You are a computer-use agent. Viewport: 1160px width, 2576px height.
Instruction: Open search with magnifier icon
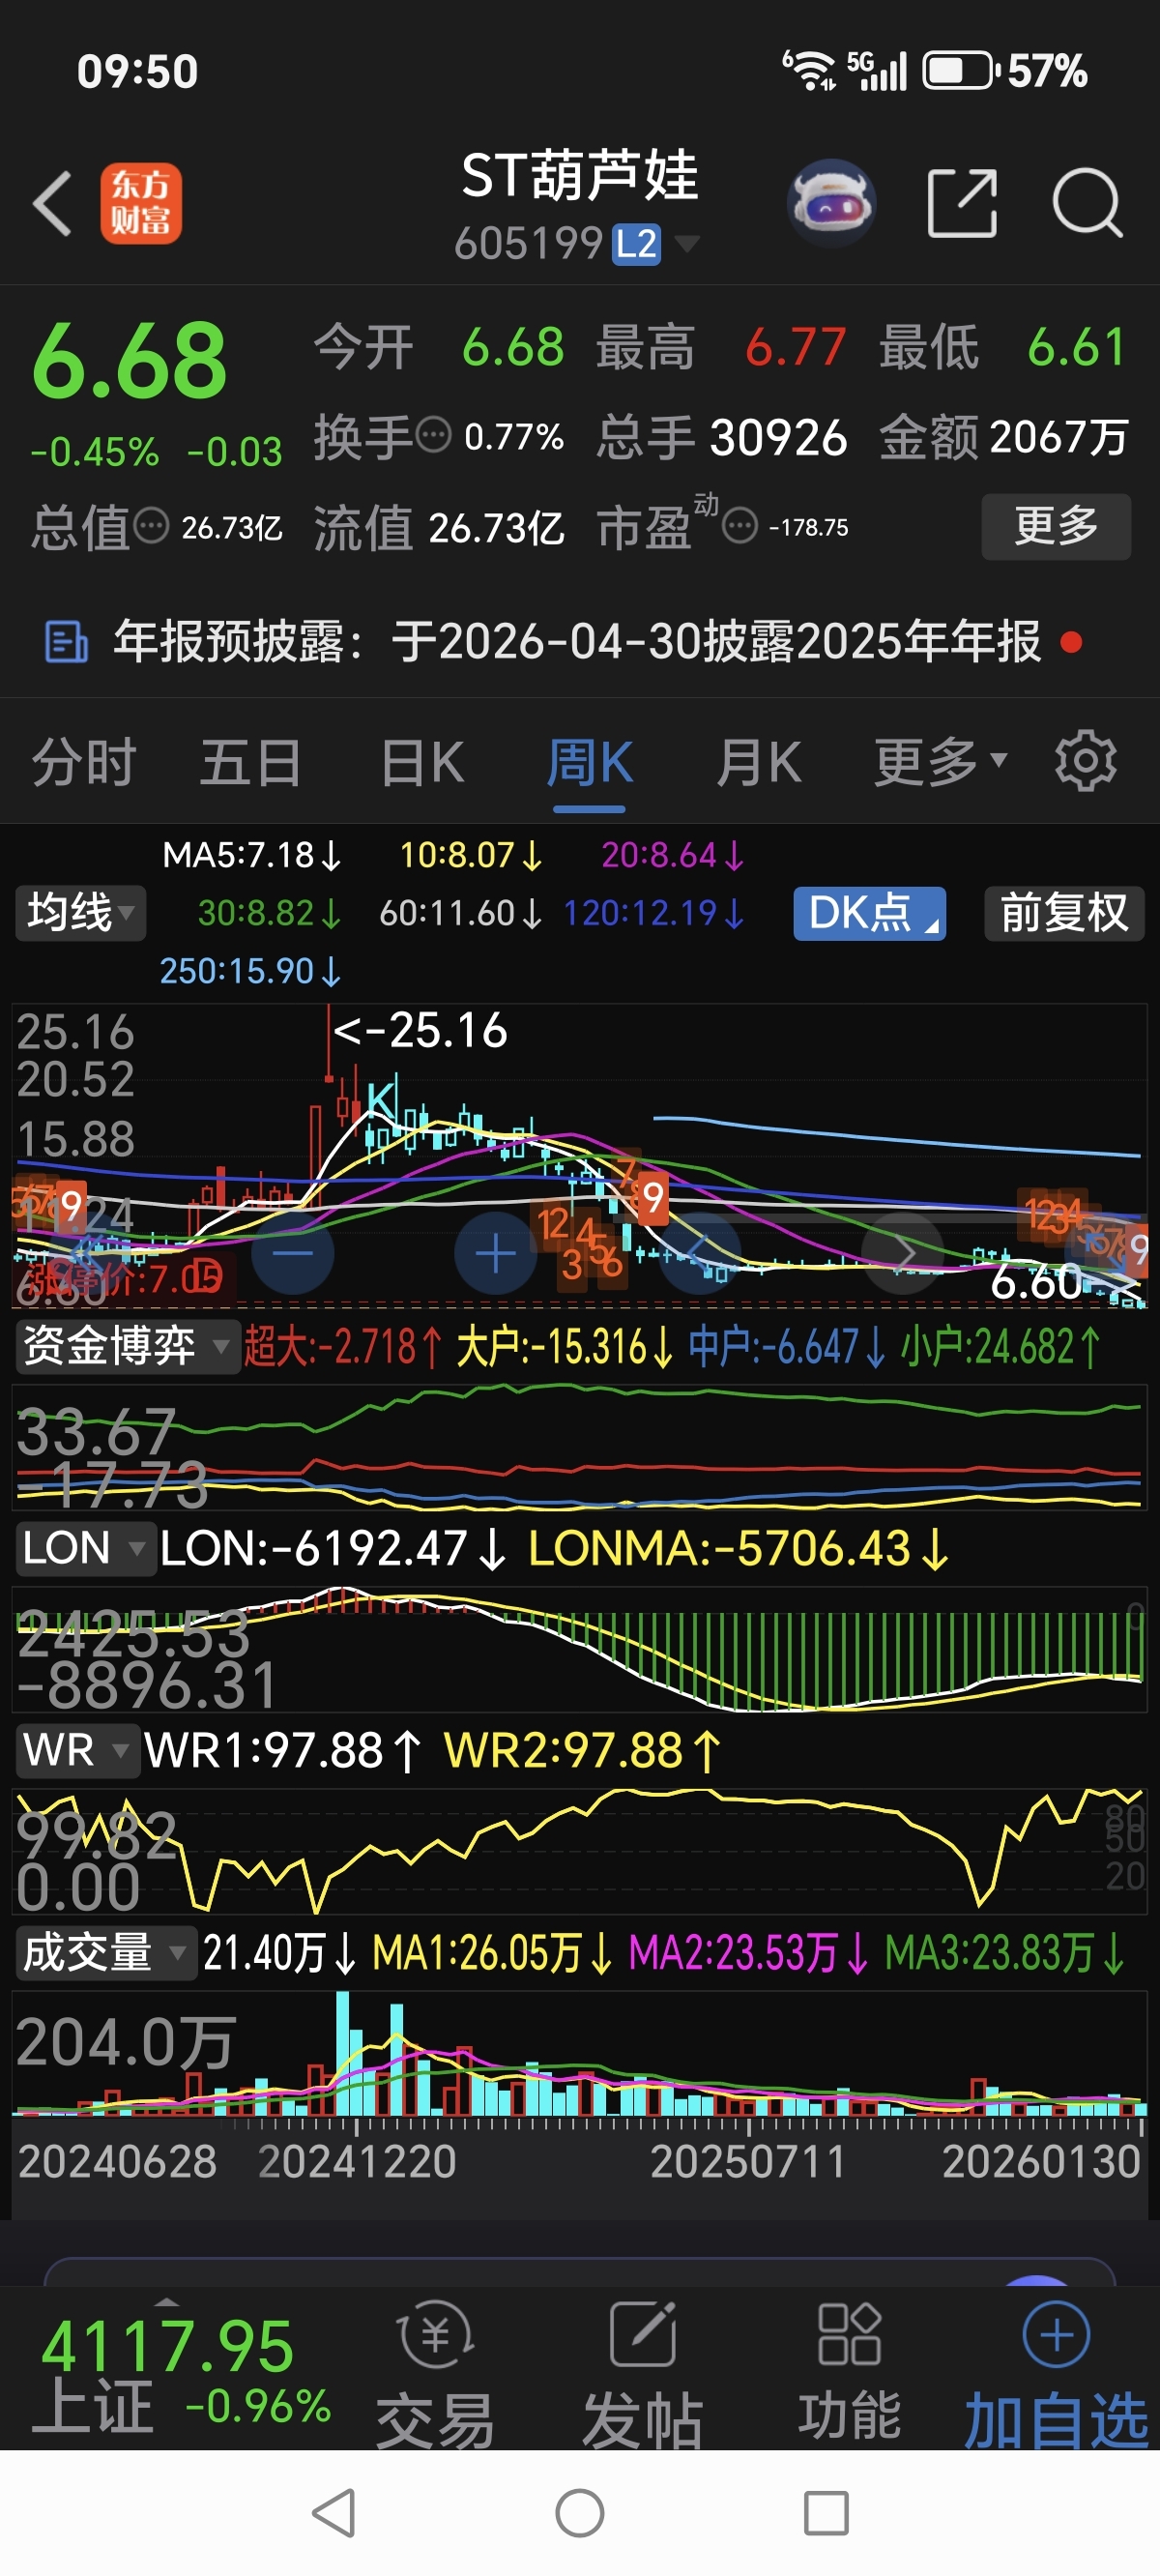click(x=1088, y=203)
